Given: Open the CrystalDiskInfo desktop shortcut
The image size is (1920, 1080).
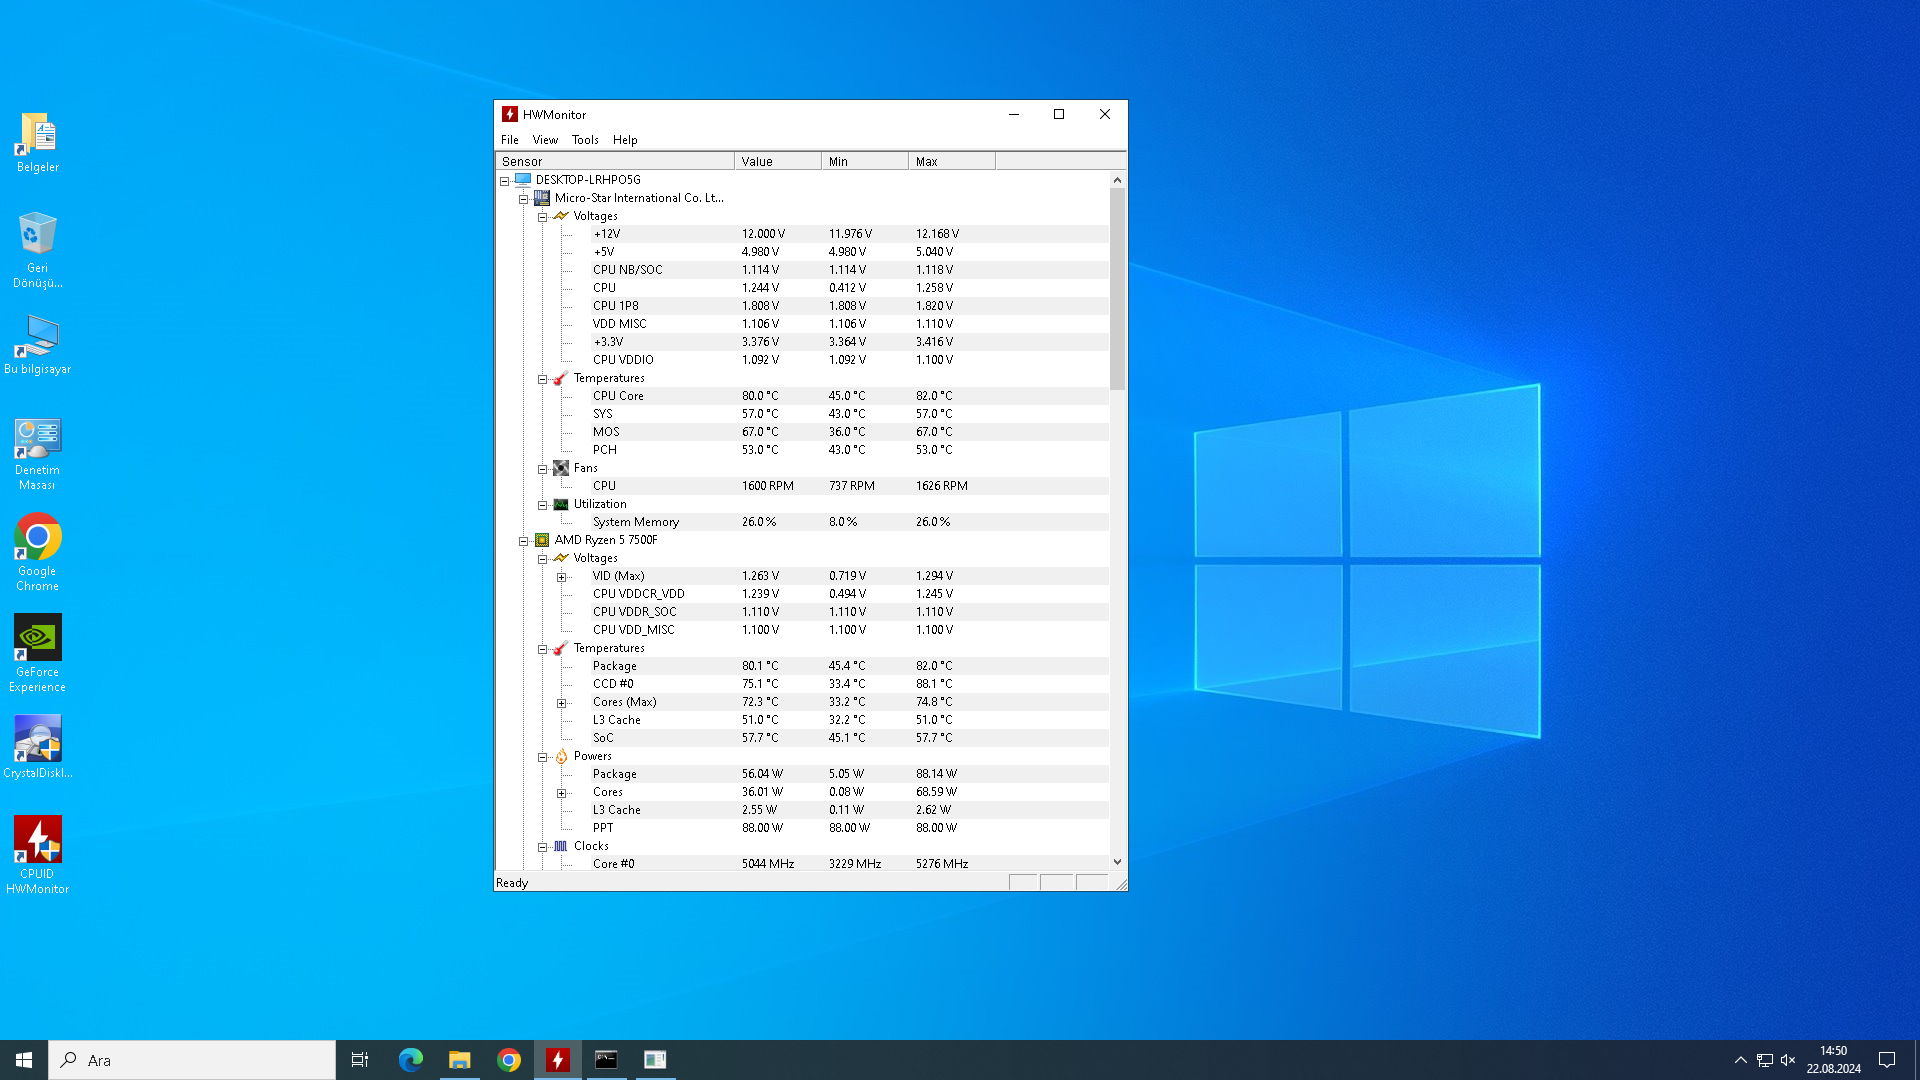Looking at the screenshot, I should [x=37, y=747].
